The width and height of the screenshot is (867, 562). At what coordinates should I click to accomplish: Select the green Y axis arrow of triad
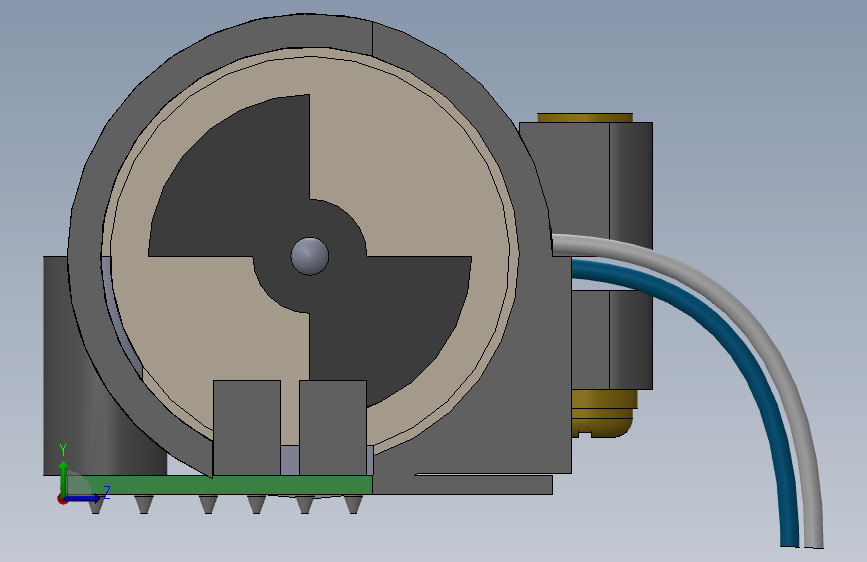coord(64,478)
